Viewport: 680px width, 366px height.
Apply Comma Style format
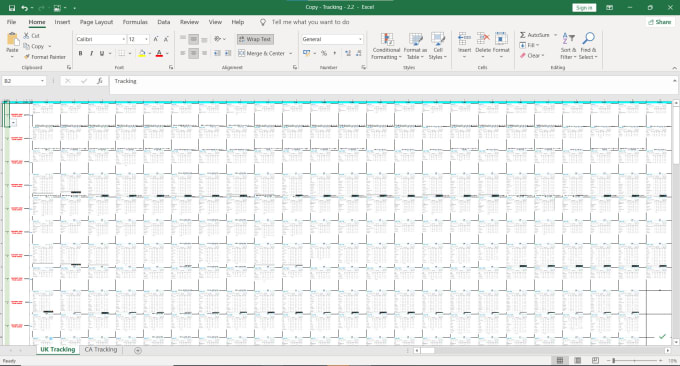pos(334,53)
